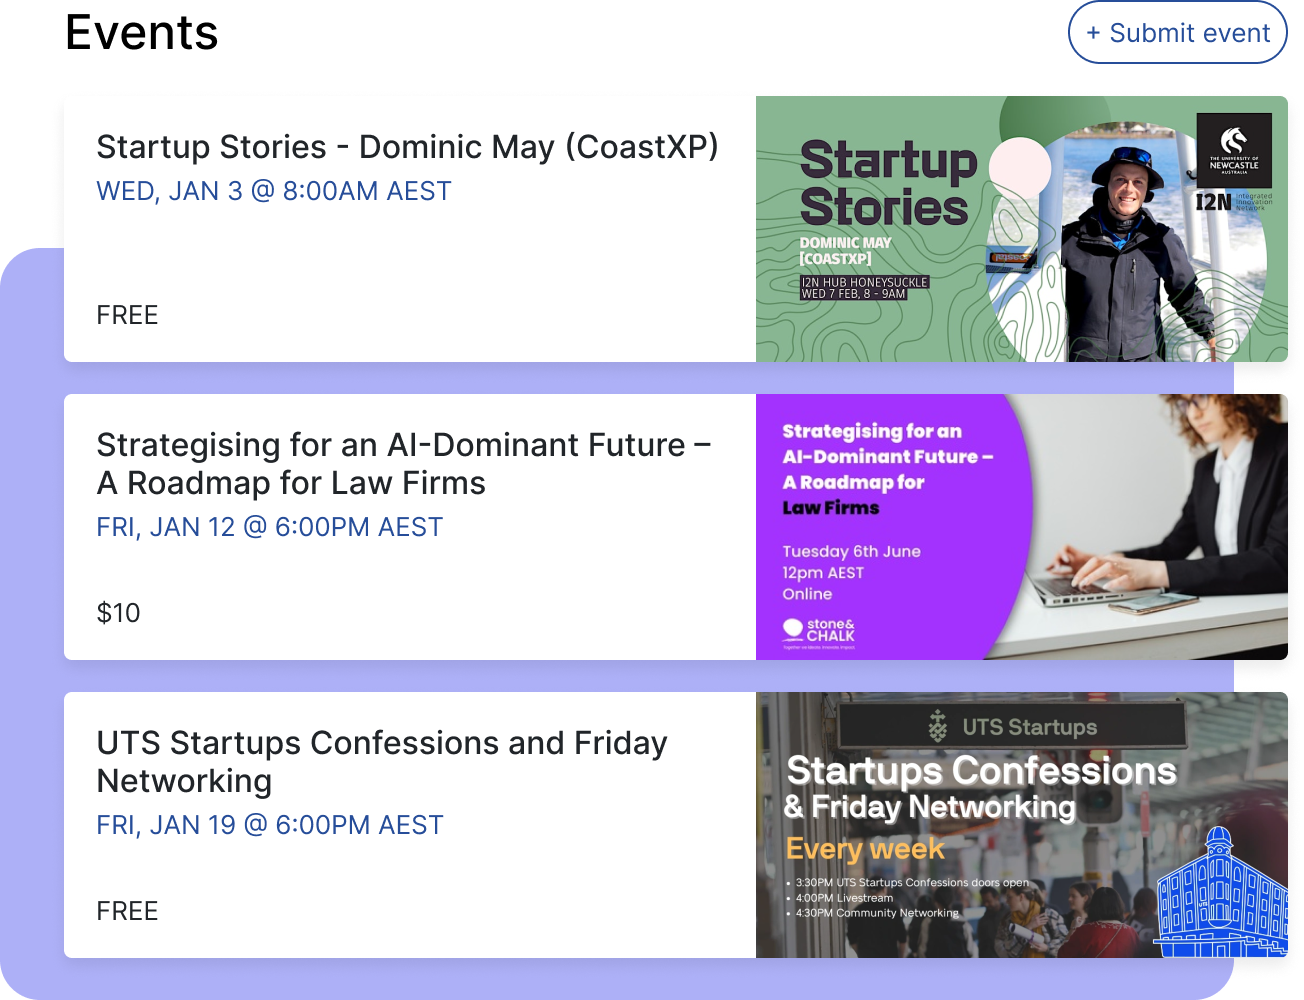Image resolution: width=1304 pixels, height=1000 pixels.
Task: Select the FRI, JAN 12 @ 6:00PM AEST date
Action: click(269, 527)
